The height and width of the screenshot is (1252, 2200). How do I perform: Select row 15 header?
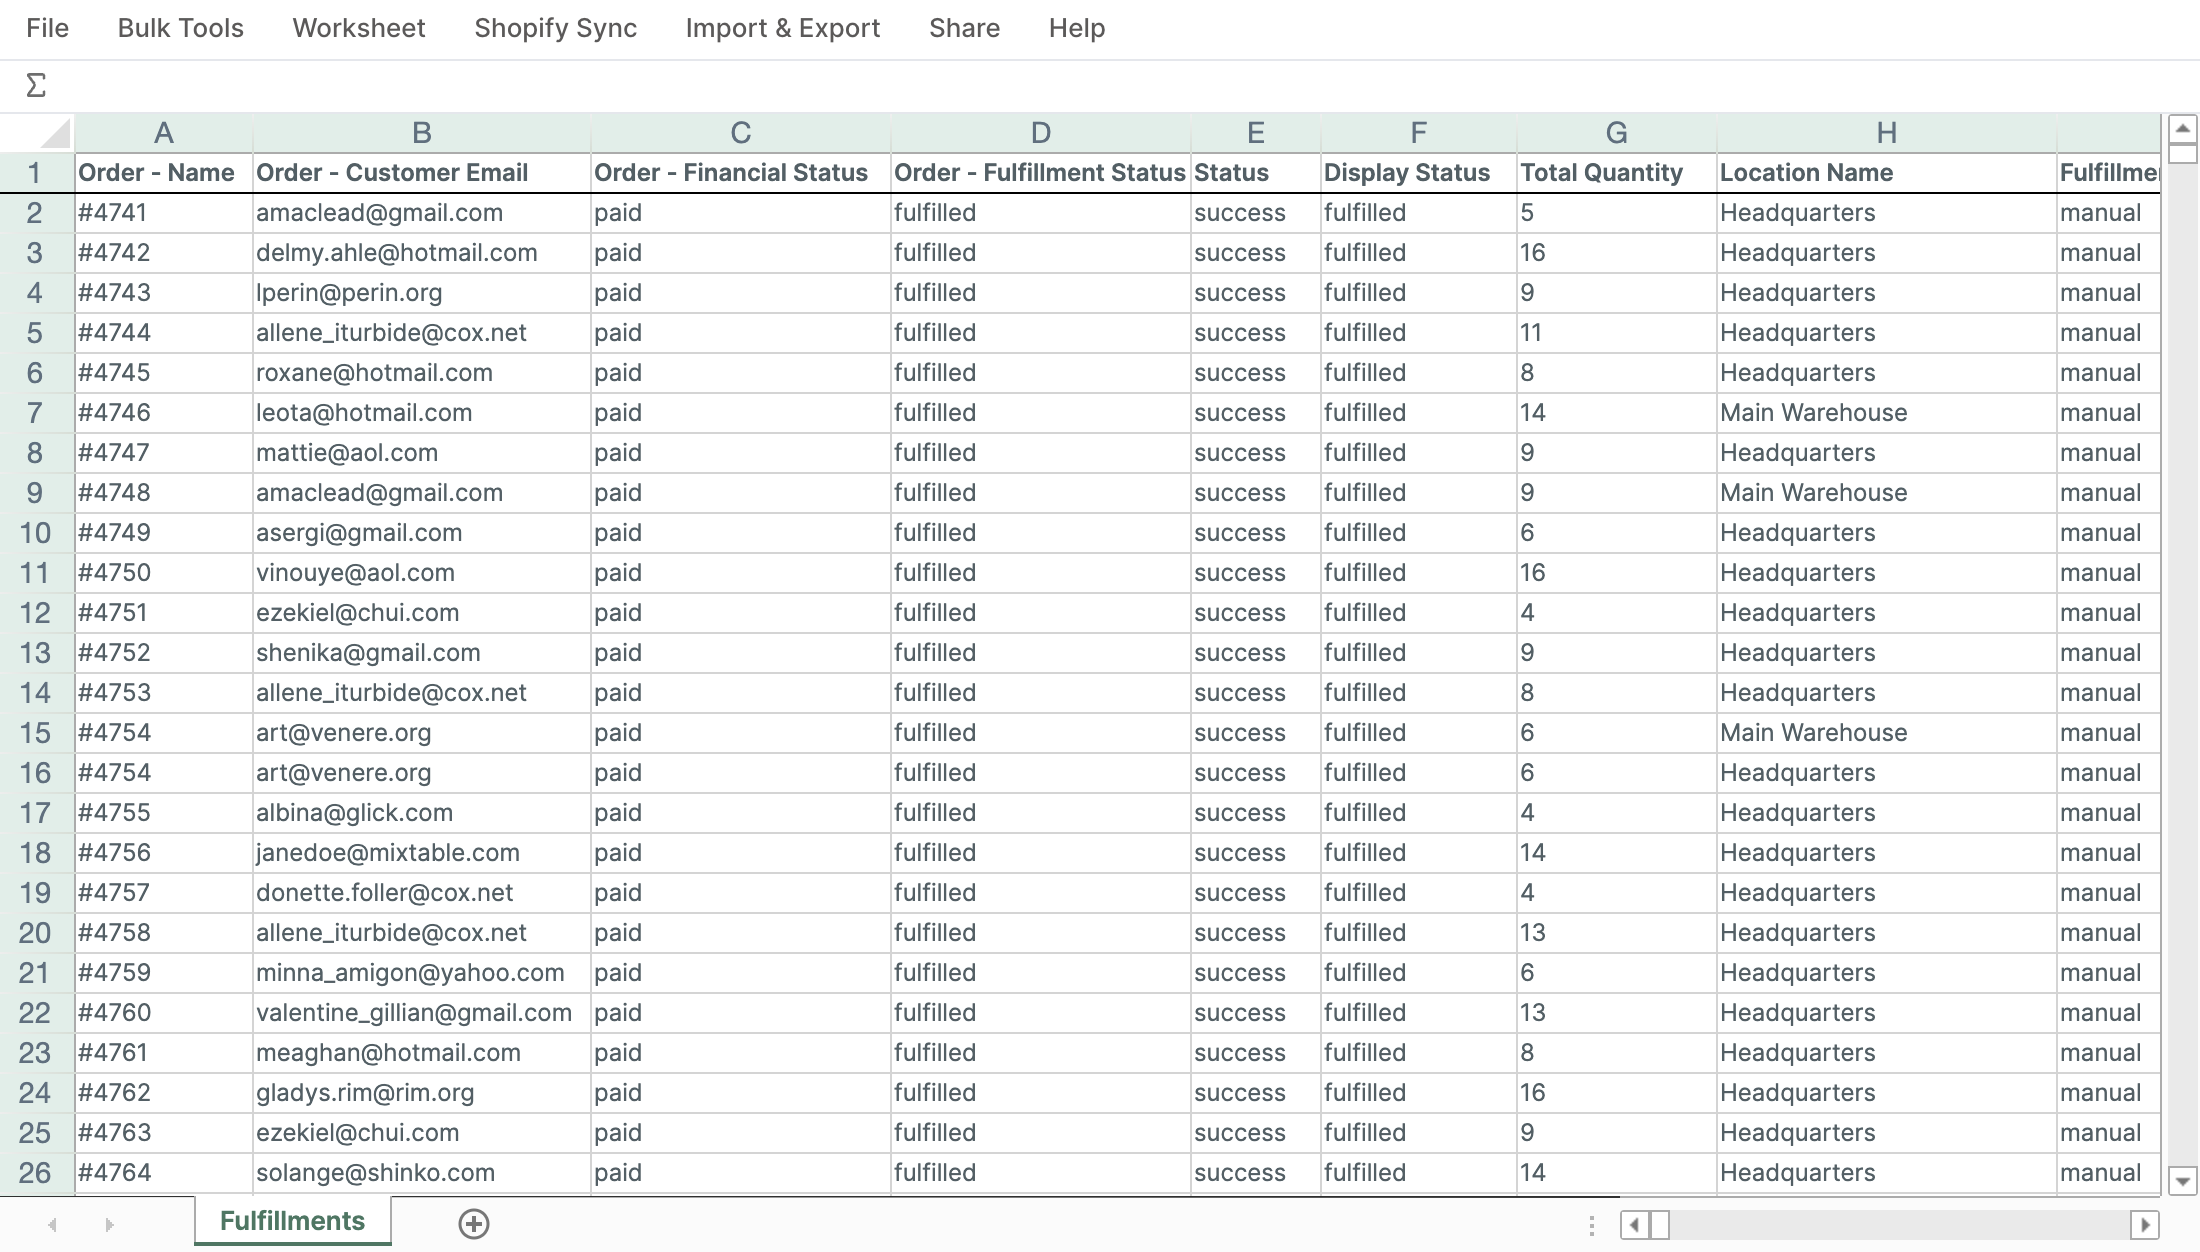click(x=36, y=733)
